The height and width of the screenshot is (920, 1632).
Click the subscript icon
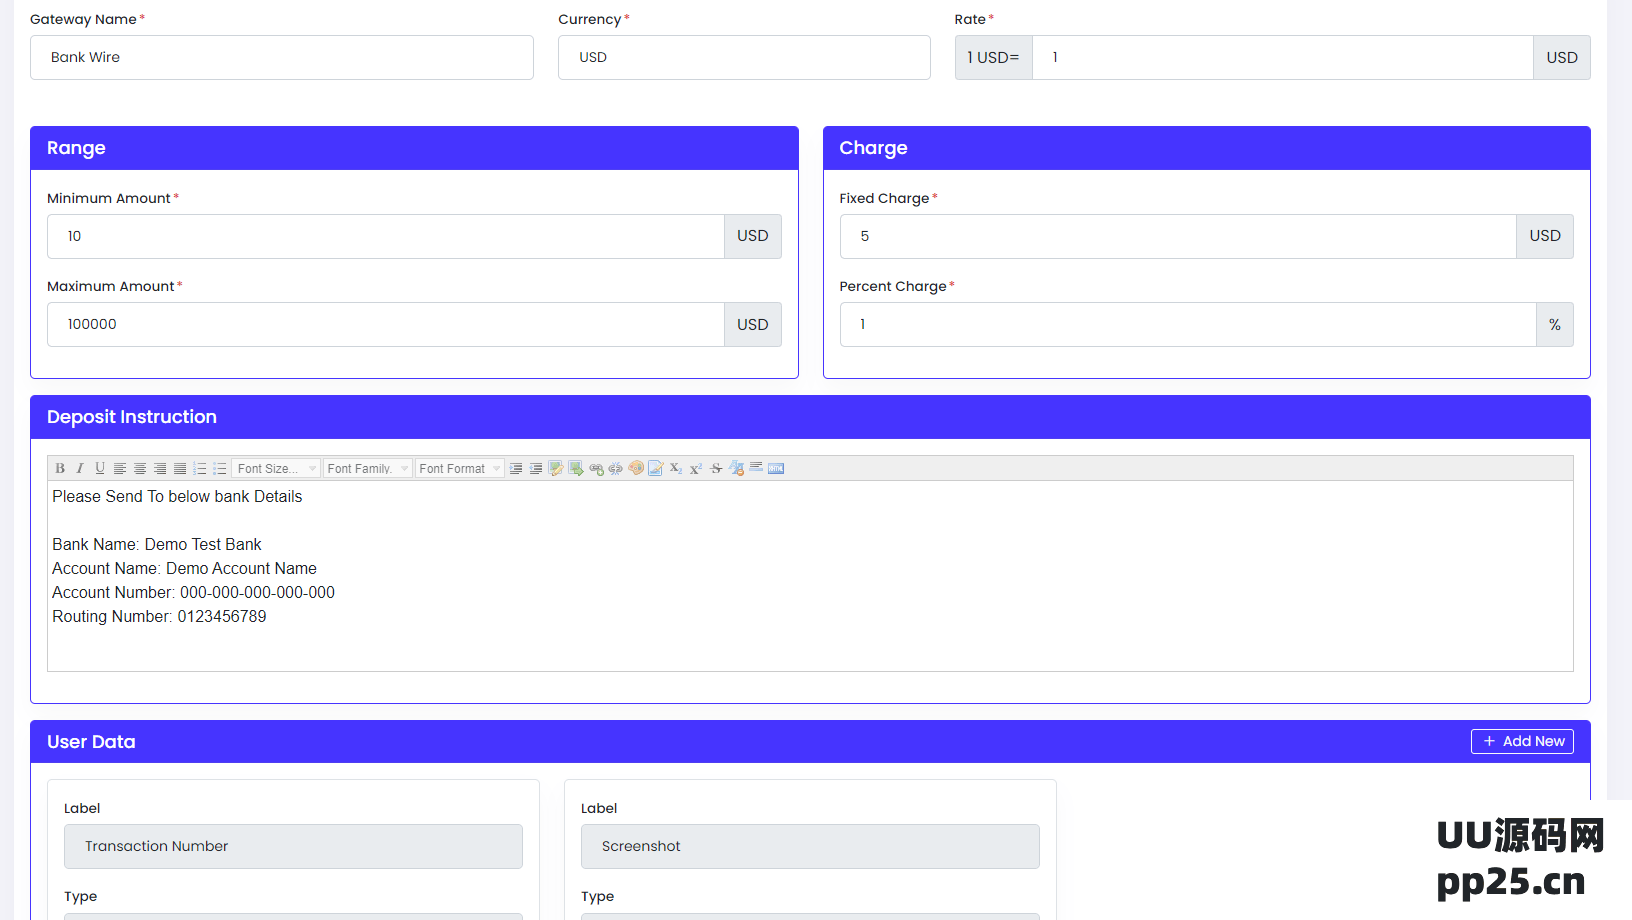(x=676, y=468)
